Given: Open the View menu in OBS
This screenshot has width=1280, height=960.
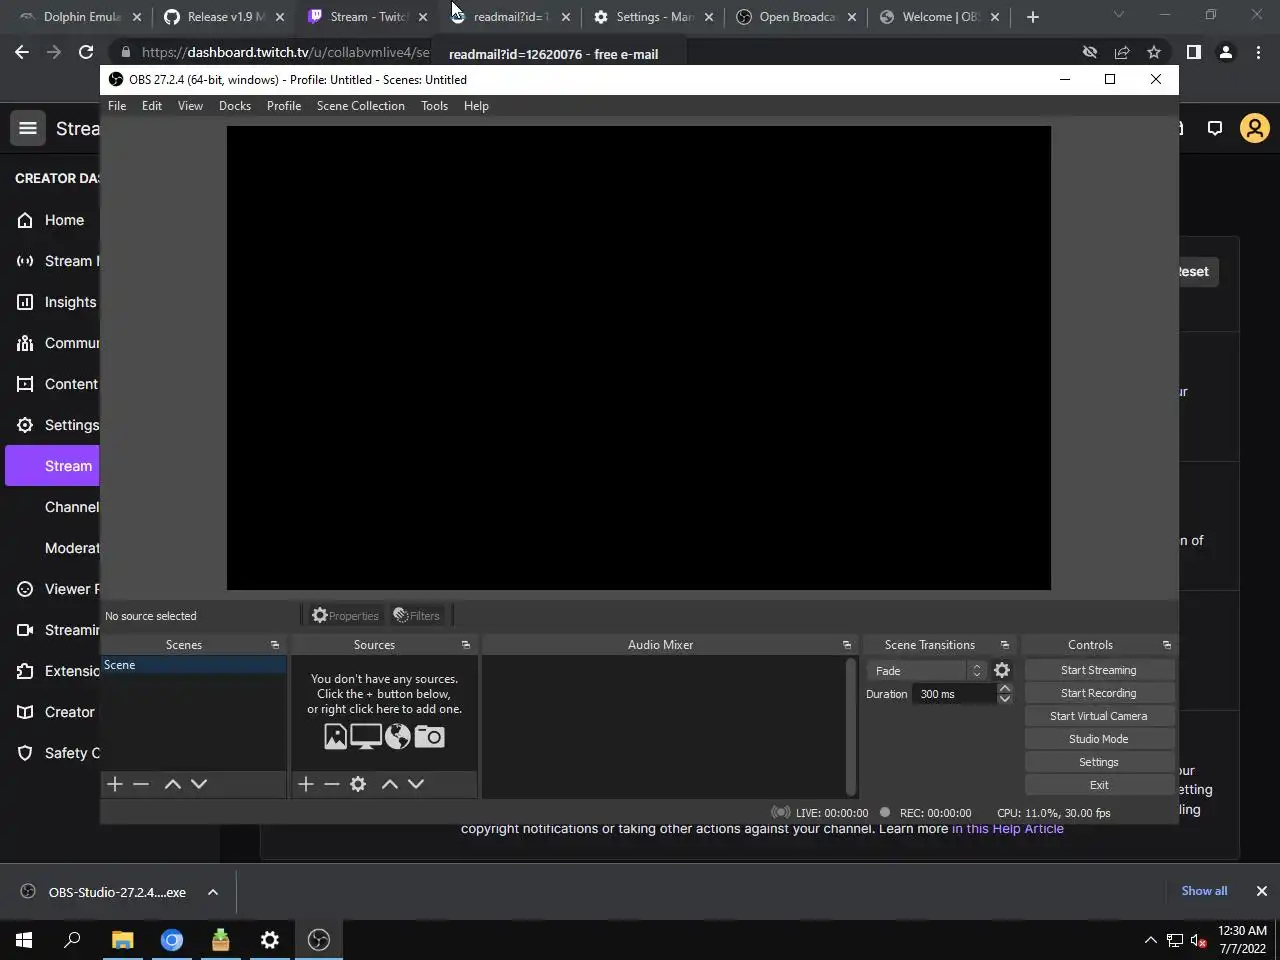Looking at the screenshot, I should (190, 106).
